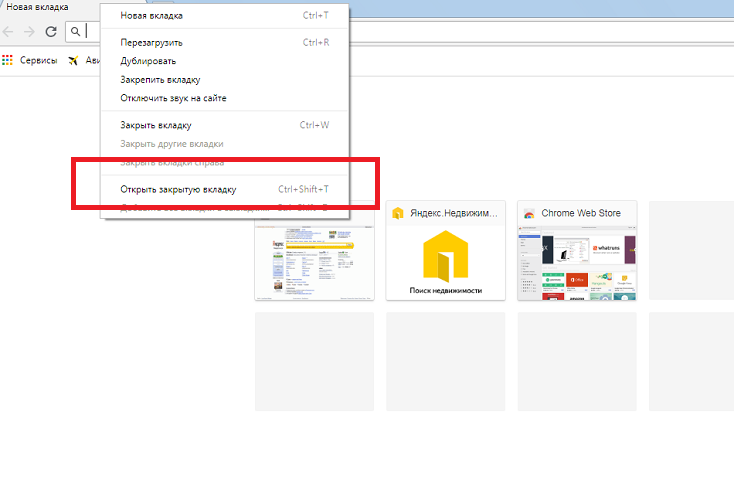Screen dimensions: 734x500
Task: Click the Поиск недвижимости caption
Action: [446, 291]
